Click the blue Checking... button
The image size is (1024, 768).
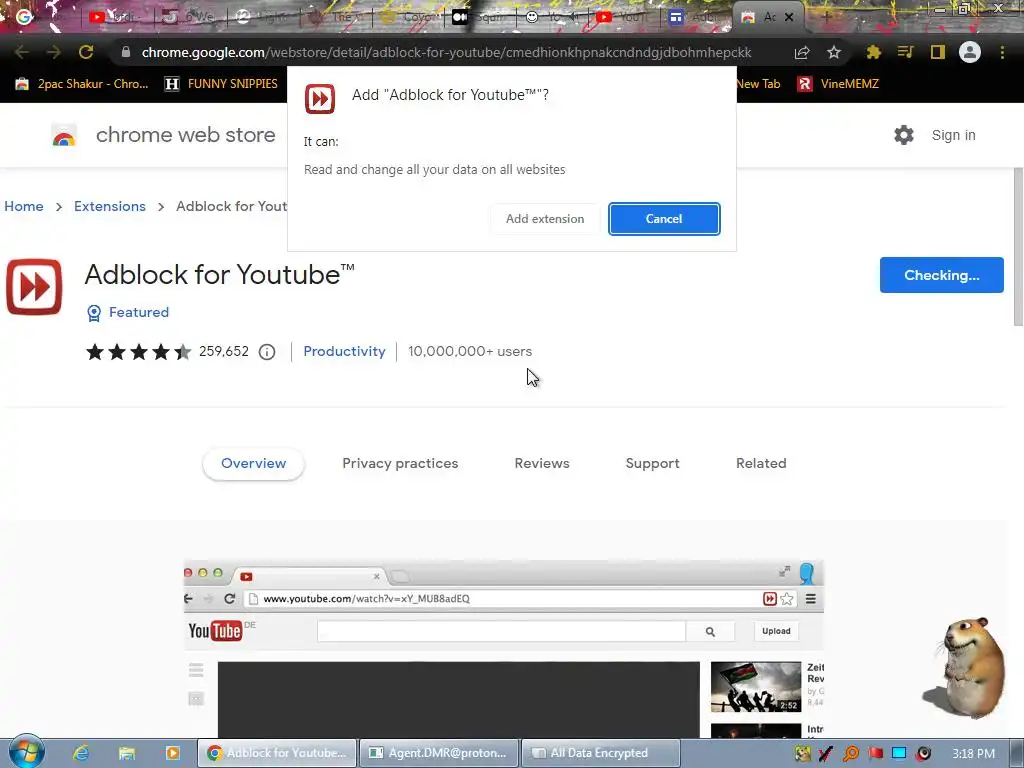pyautogui.click(x=941, y=275)
